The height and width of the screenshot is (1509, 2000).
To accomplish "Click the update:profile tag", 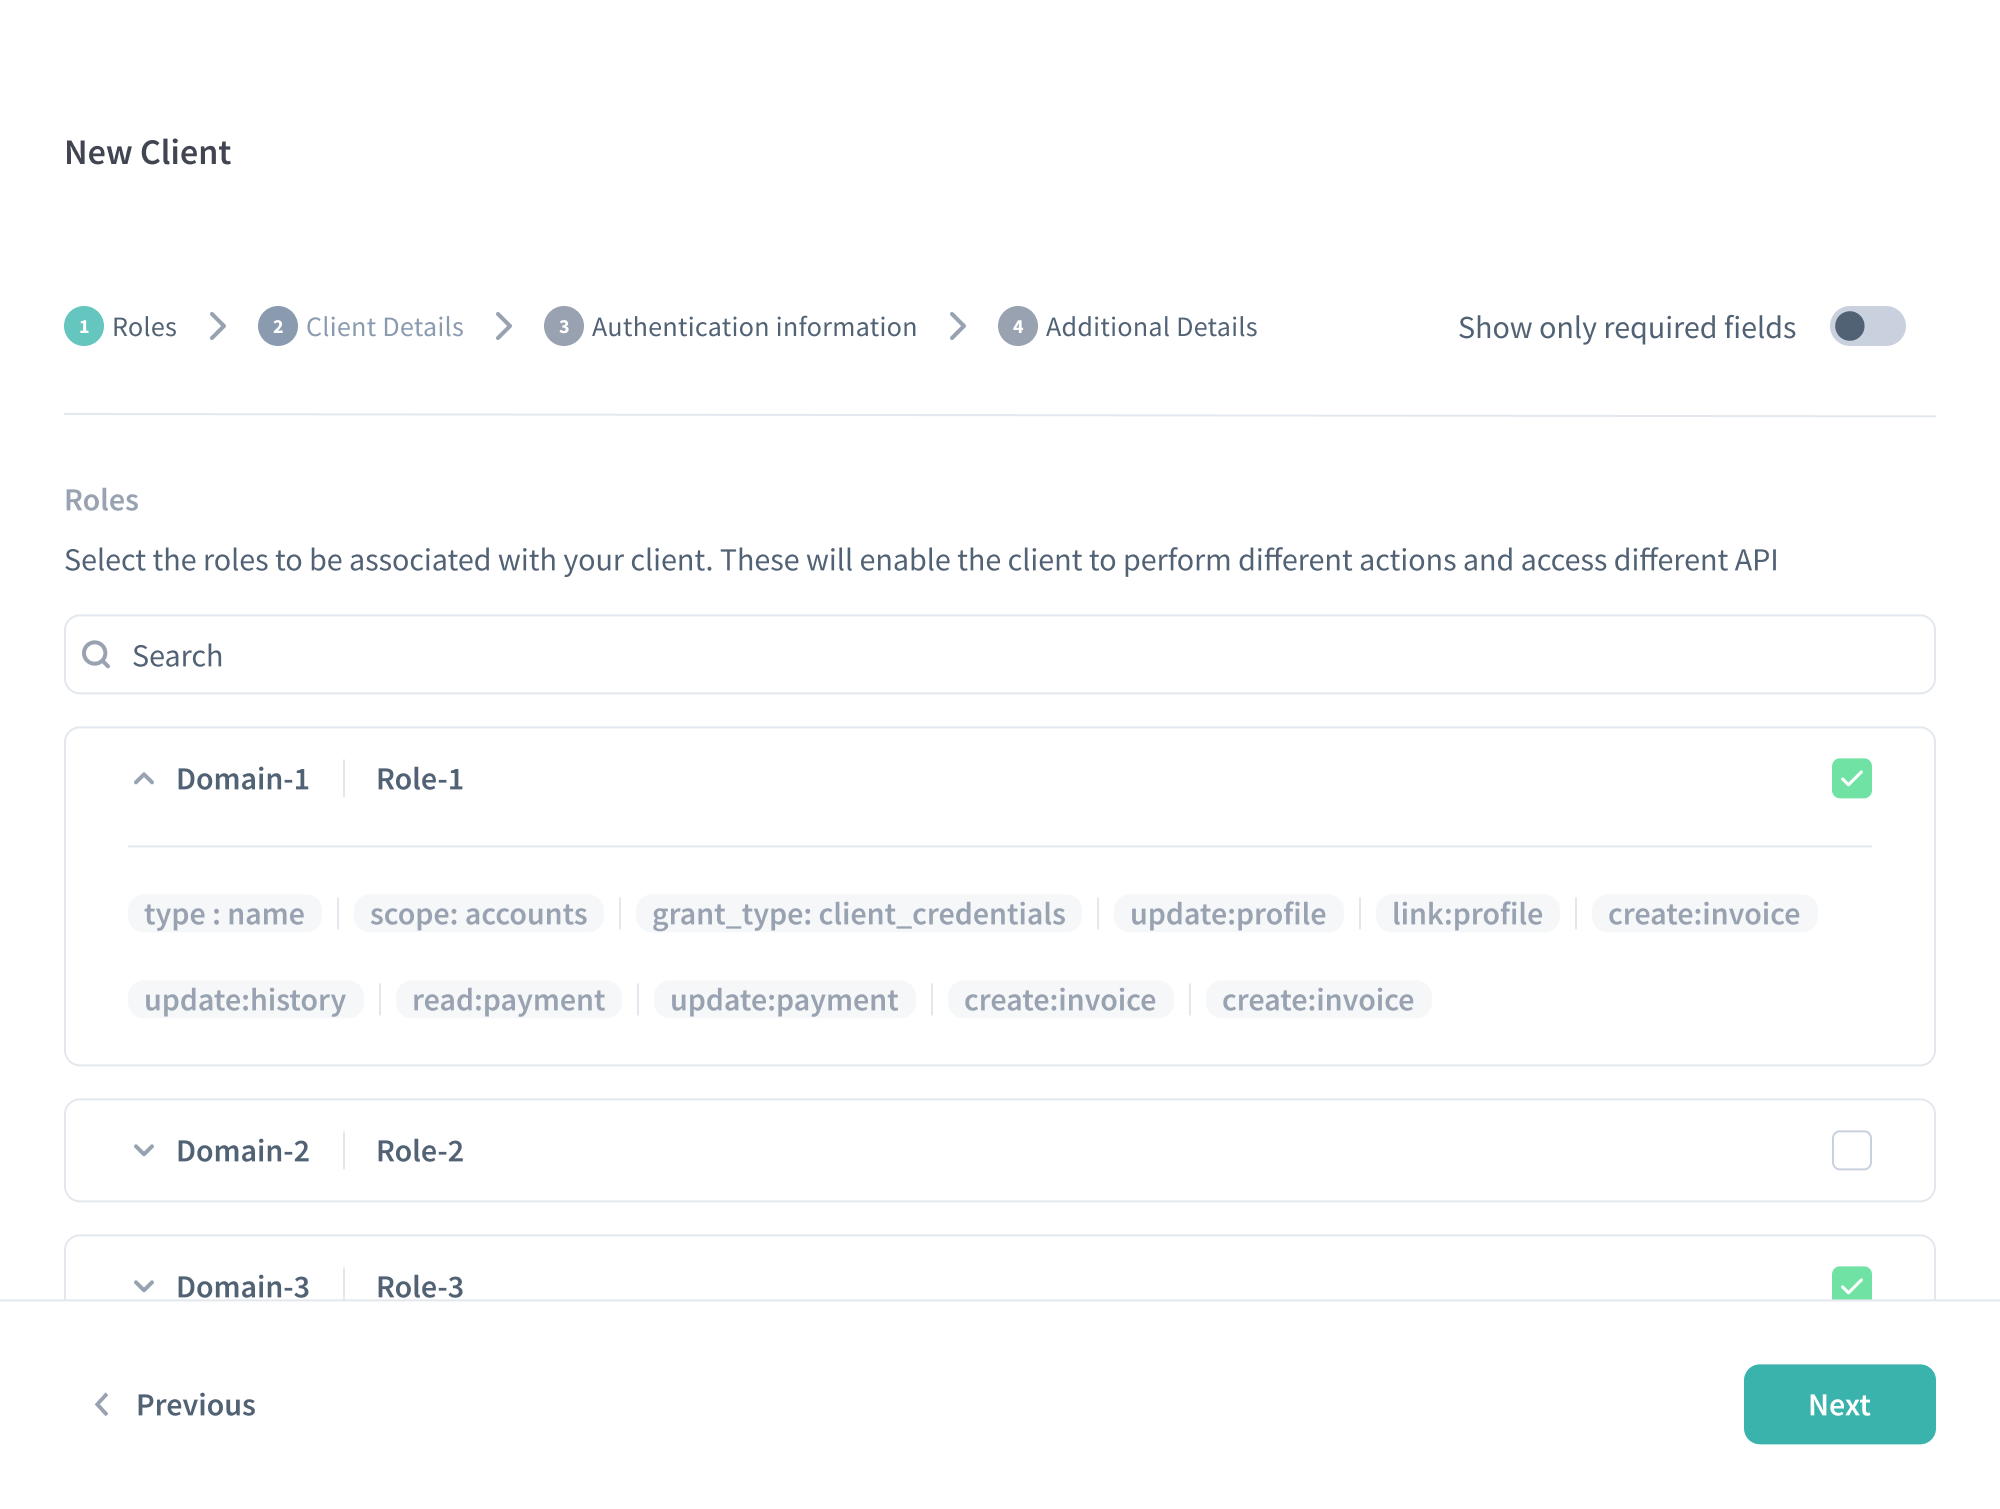I will [x=1228, y=914].
